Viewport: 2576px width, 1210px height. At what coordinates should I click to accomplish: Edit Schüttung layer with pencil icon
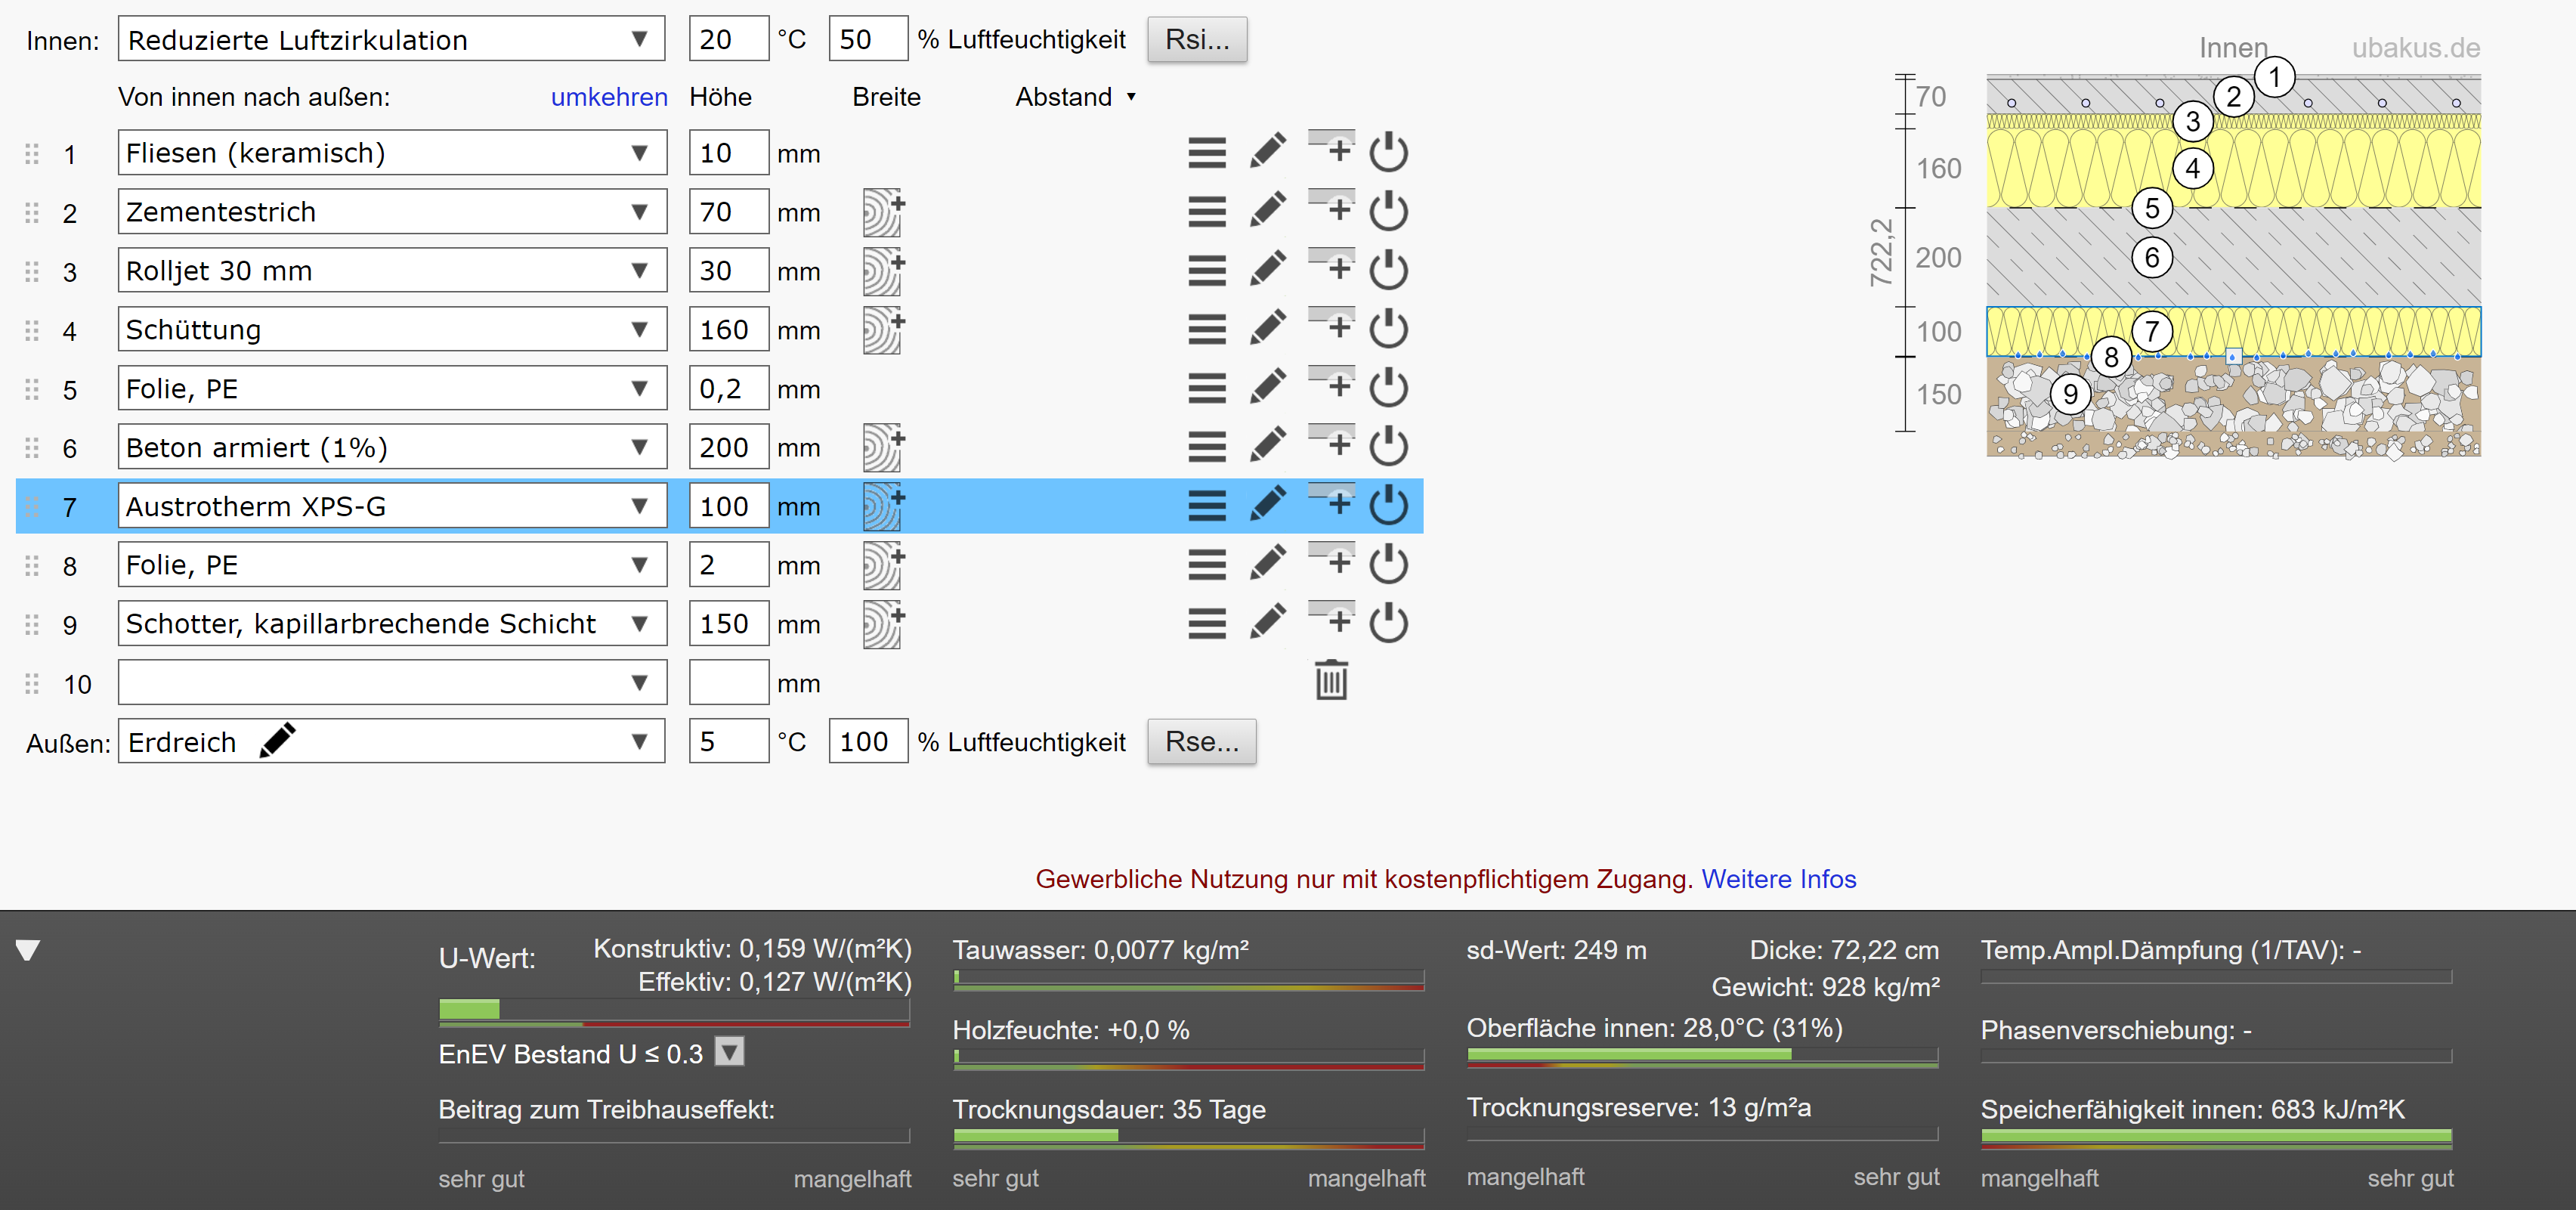pos(1268,329)
